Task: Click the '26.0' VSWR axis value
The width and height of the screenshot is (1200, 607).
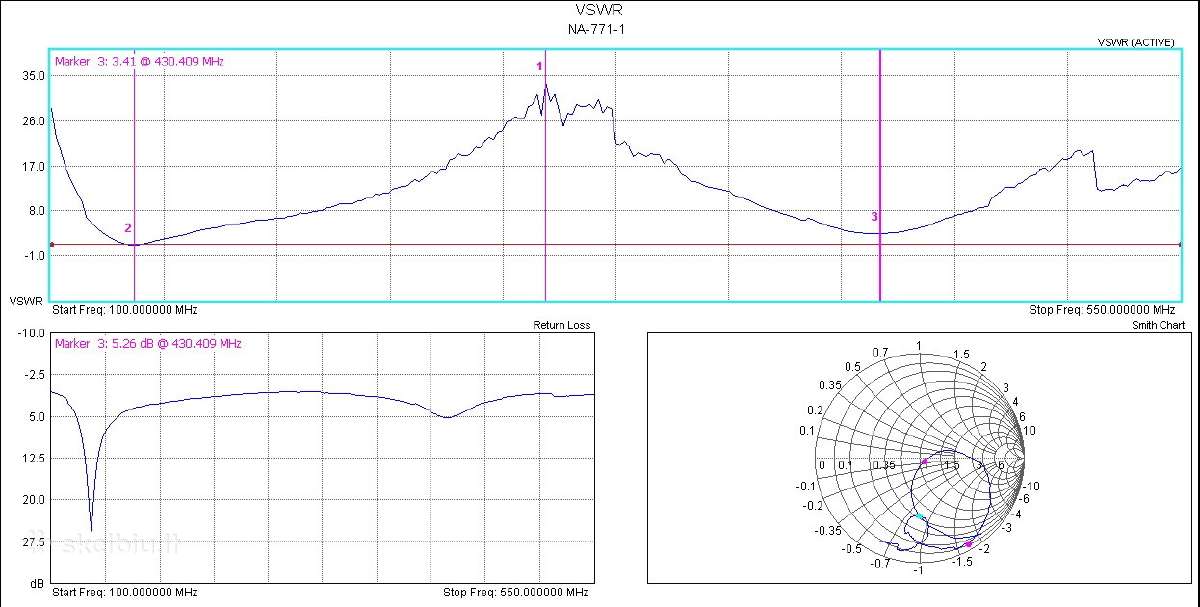Action: coord(33,121)
